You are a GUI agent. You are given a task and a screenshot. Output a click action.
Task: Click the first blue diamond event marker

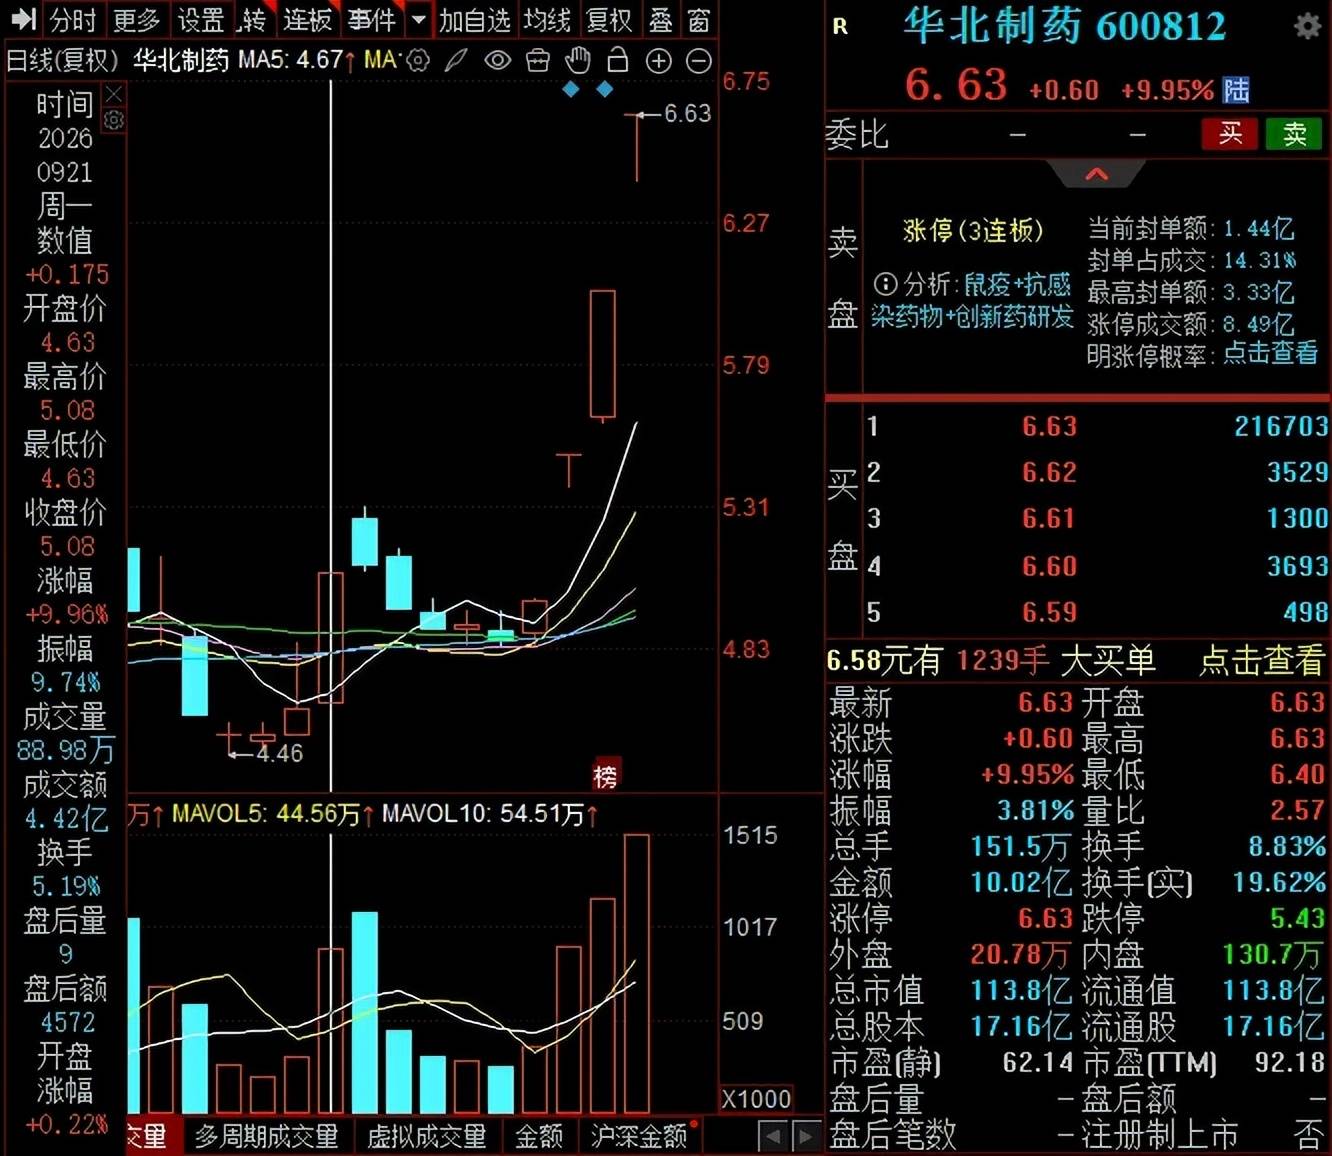(x=571, y=90)
